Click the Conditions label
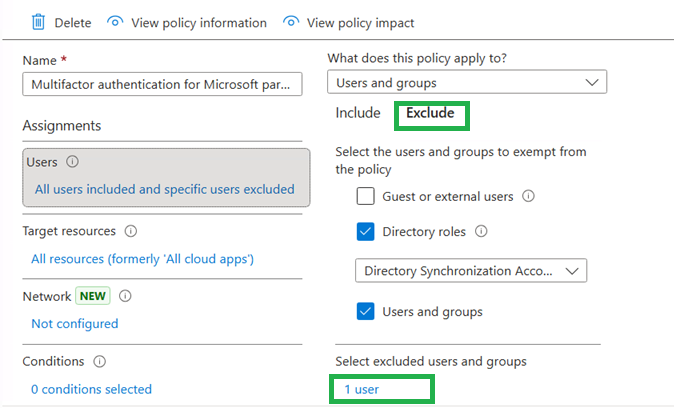 pyautogui.click(x=53, y=361)
